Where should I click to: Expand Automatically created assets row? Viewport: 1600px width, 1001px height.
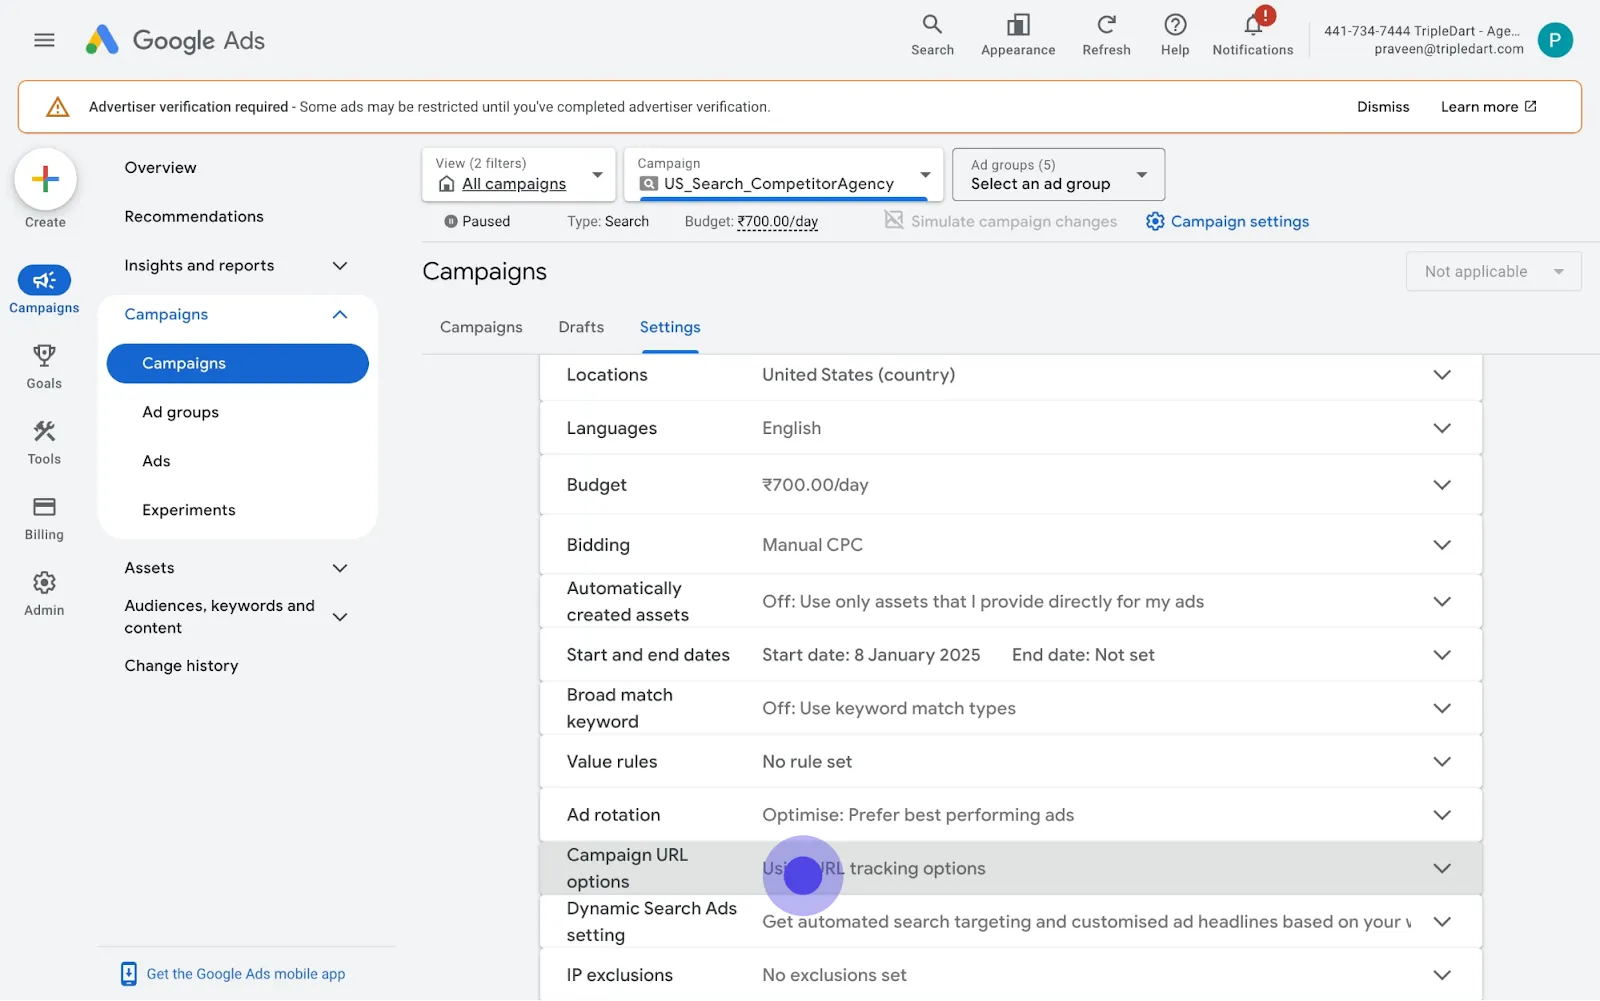[1010, 601]
